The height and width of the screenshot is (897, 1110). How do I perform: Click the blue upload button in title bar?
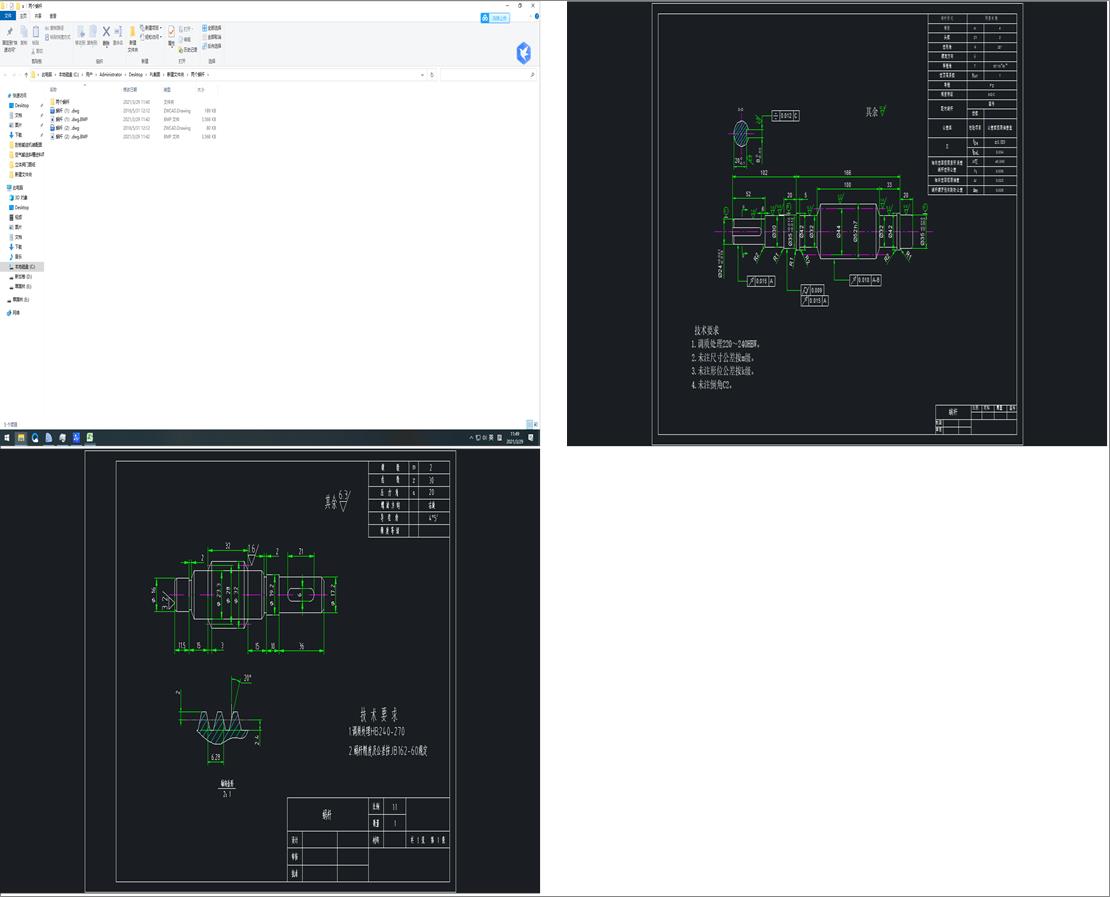click(x=495, y=18)
